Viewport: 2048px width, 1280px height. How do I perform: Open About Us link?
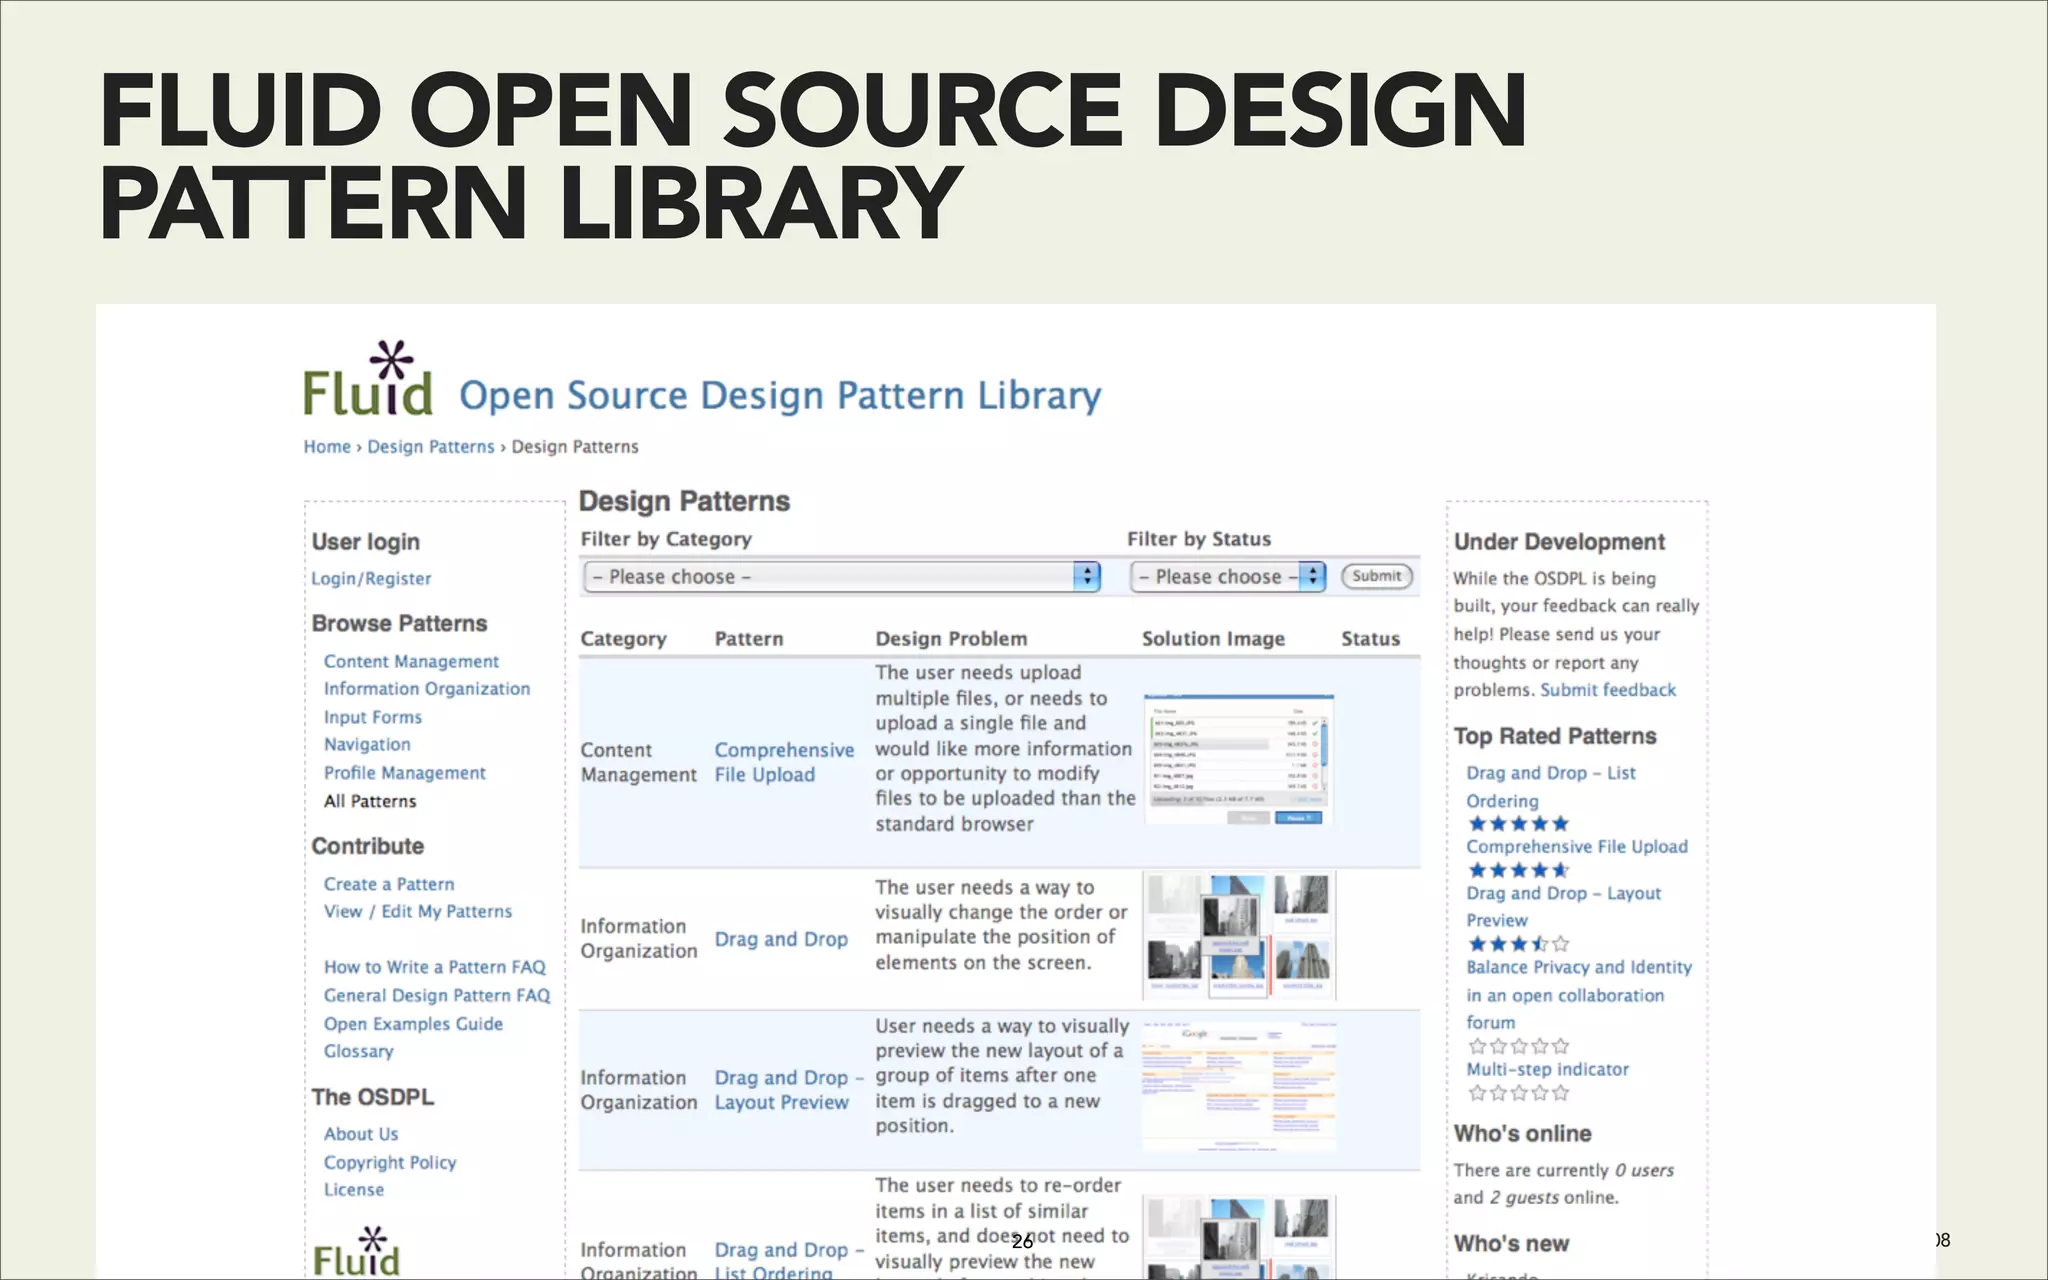click(x=361, y=1134)
